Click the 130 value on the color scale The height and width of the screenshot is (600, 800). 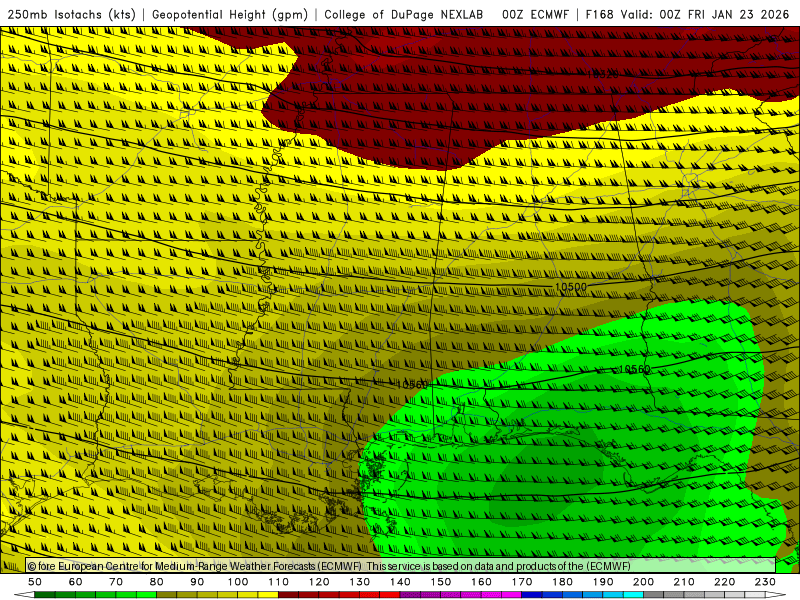pyautogui.click(x=360, y=582)
